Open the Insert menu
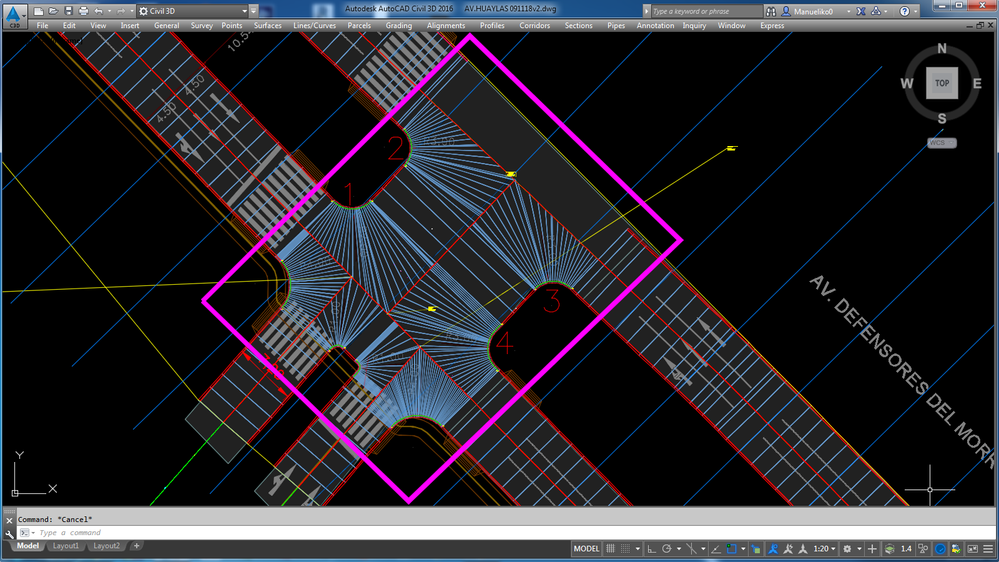 click(130, 25)
